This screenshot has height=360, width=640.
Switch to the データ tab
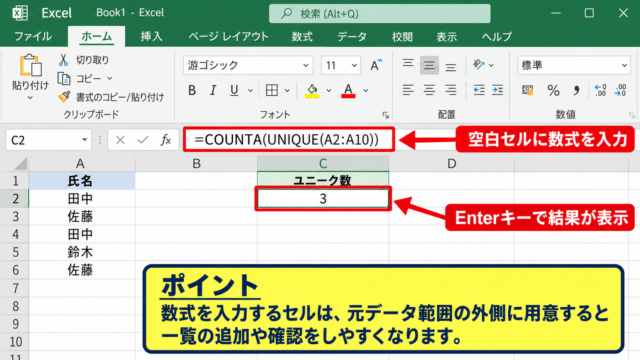tap(352, 37)
